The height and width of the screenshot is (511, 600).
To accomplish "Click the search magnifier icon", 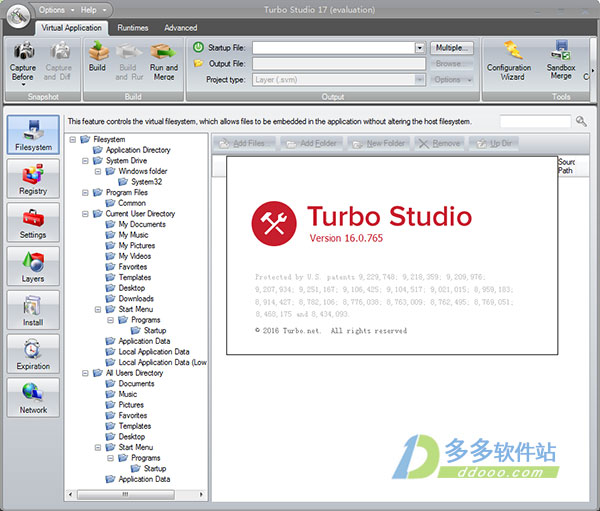I will coord(581,121).
